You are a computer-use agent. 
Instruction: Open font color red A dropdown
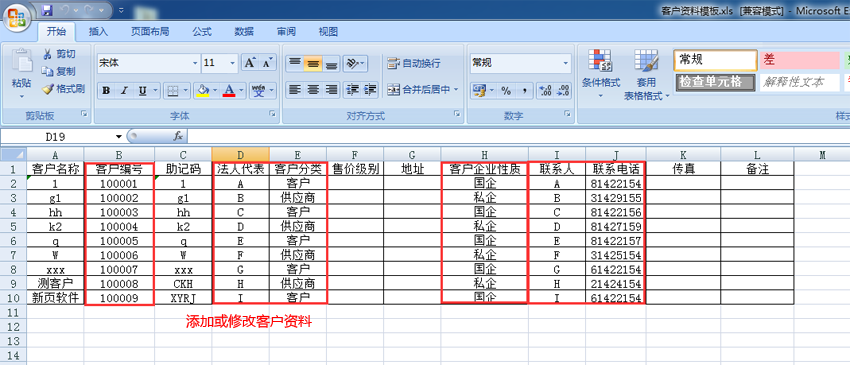tap(242, 91)
